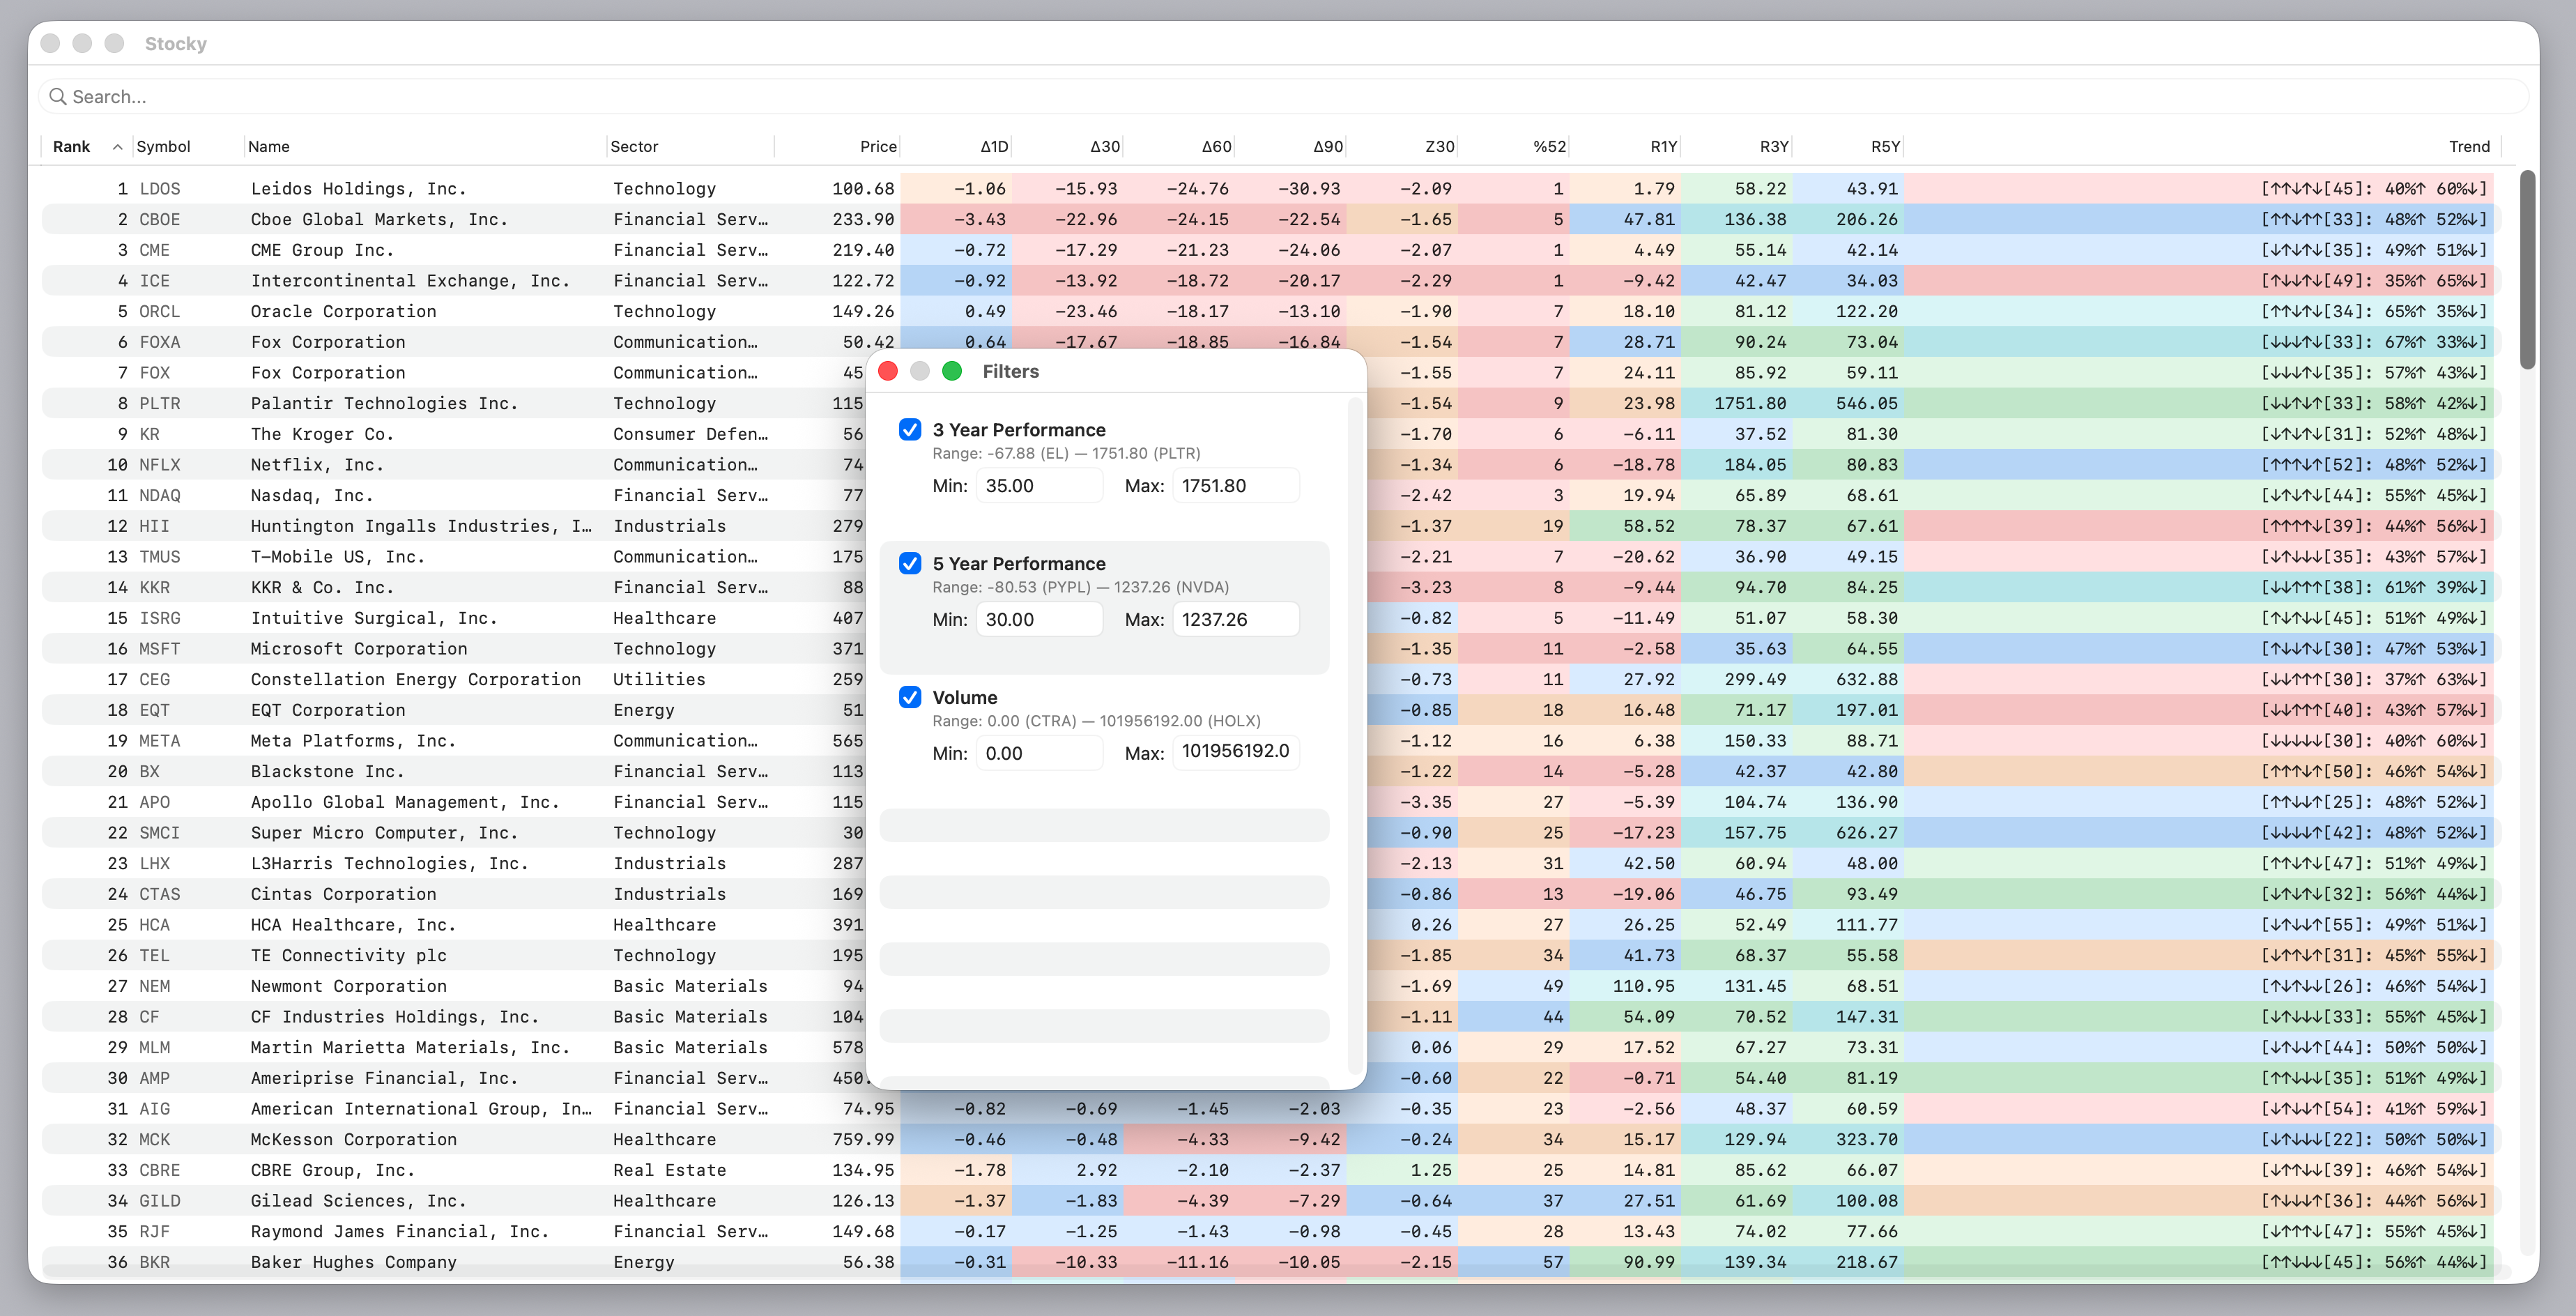Click the Search field in Stocky
The height and width of the screenshot is (1316, 2576).
coord(1283,97)
